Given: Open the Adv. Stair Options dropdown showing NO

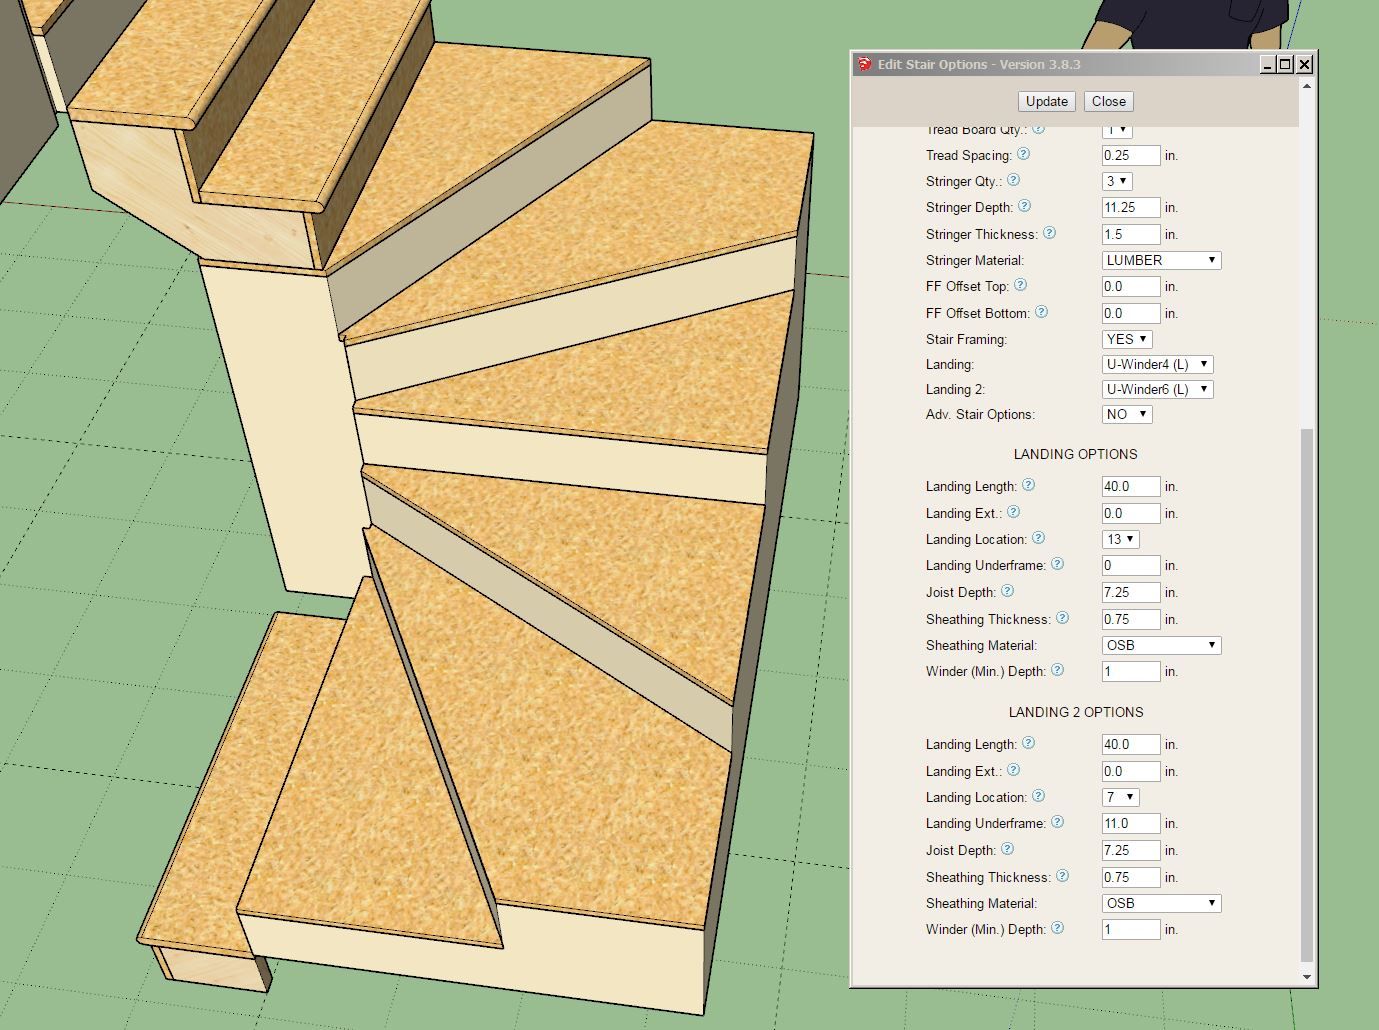Looking at the screenshot, I should [x=1127, y=414].
